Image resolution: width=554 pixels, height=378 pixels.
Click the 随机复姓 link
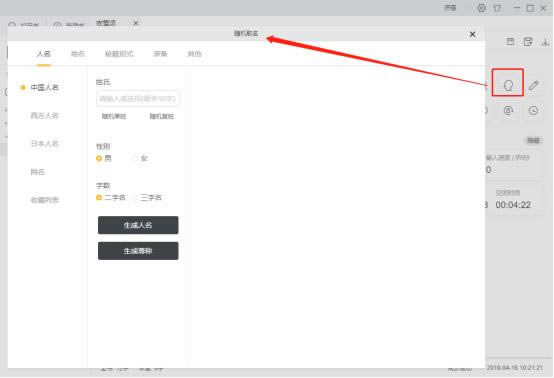coord(161,116)
